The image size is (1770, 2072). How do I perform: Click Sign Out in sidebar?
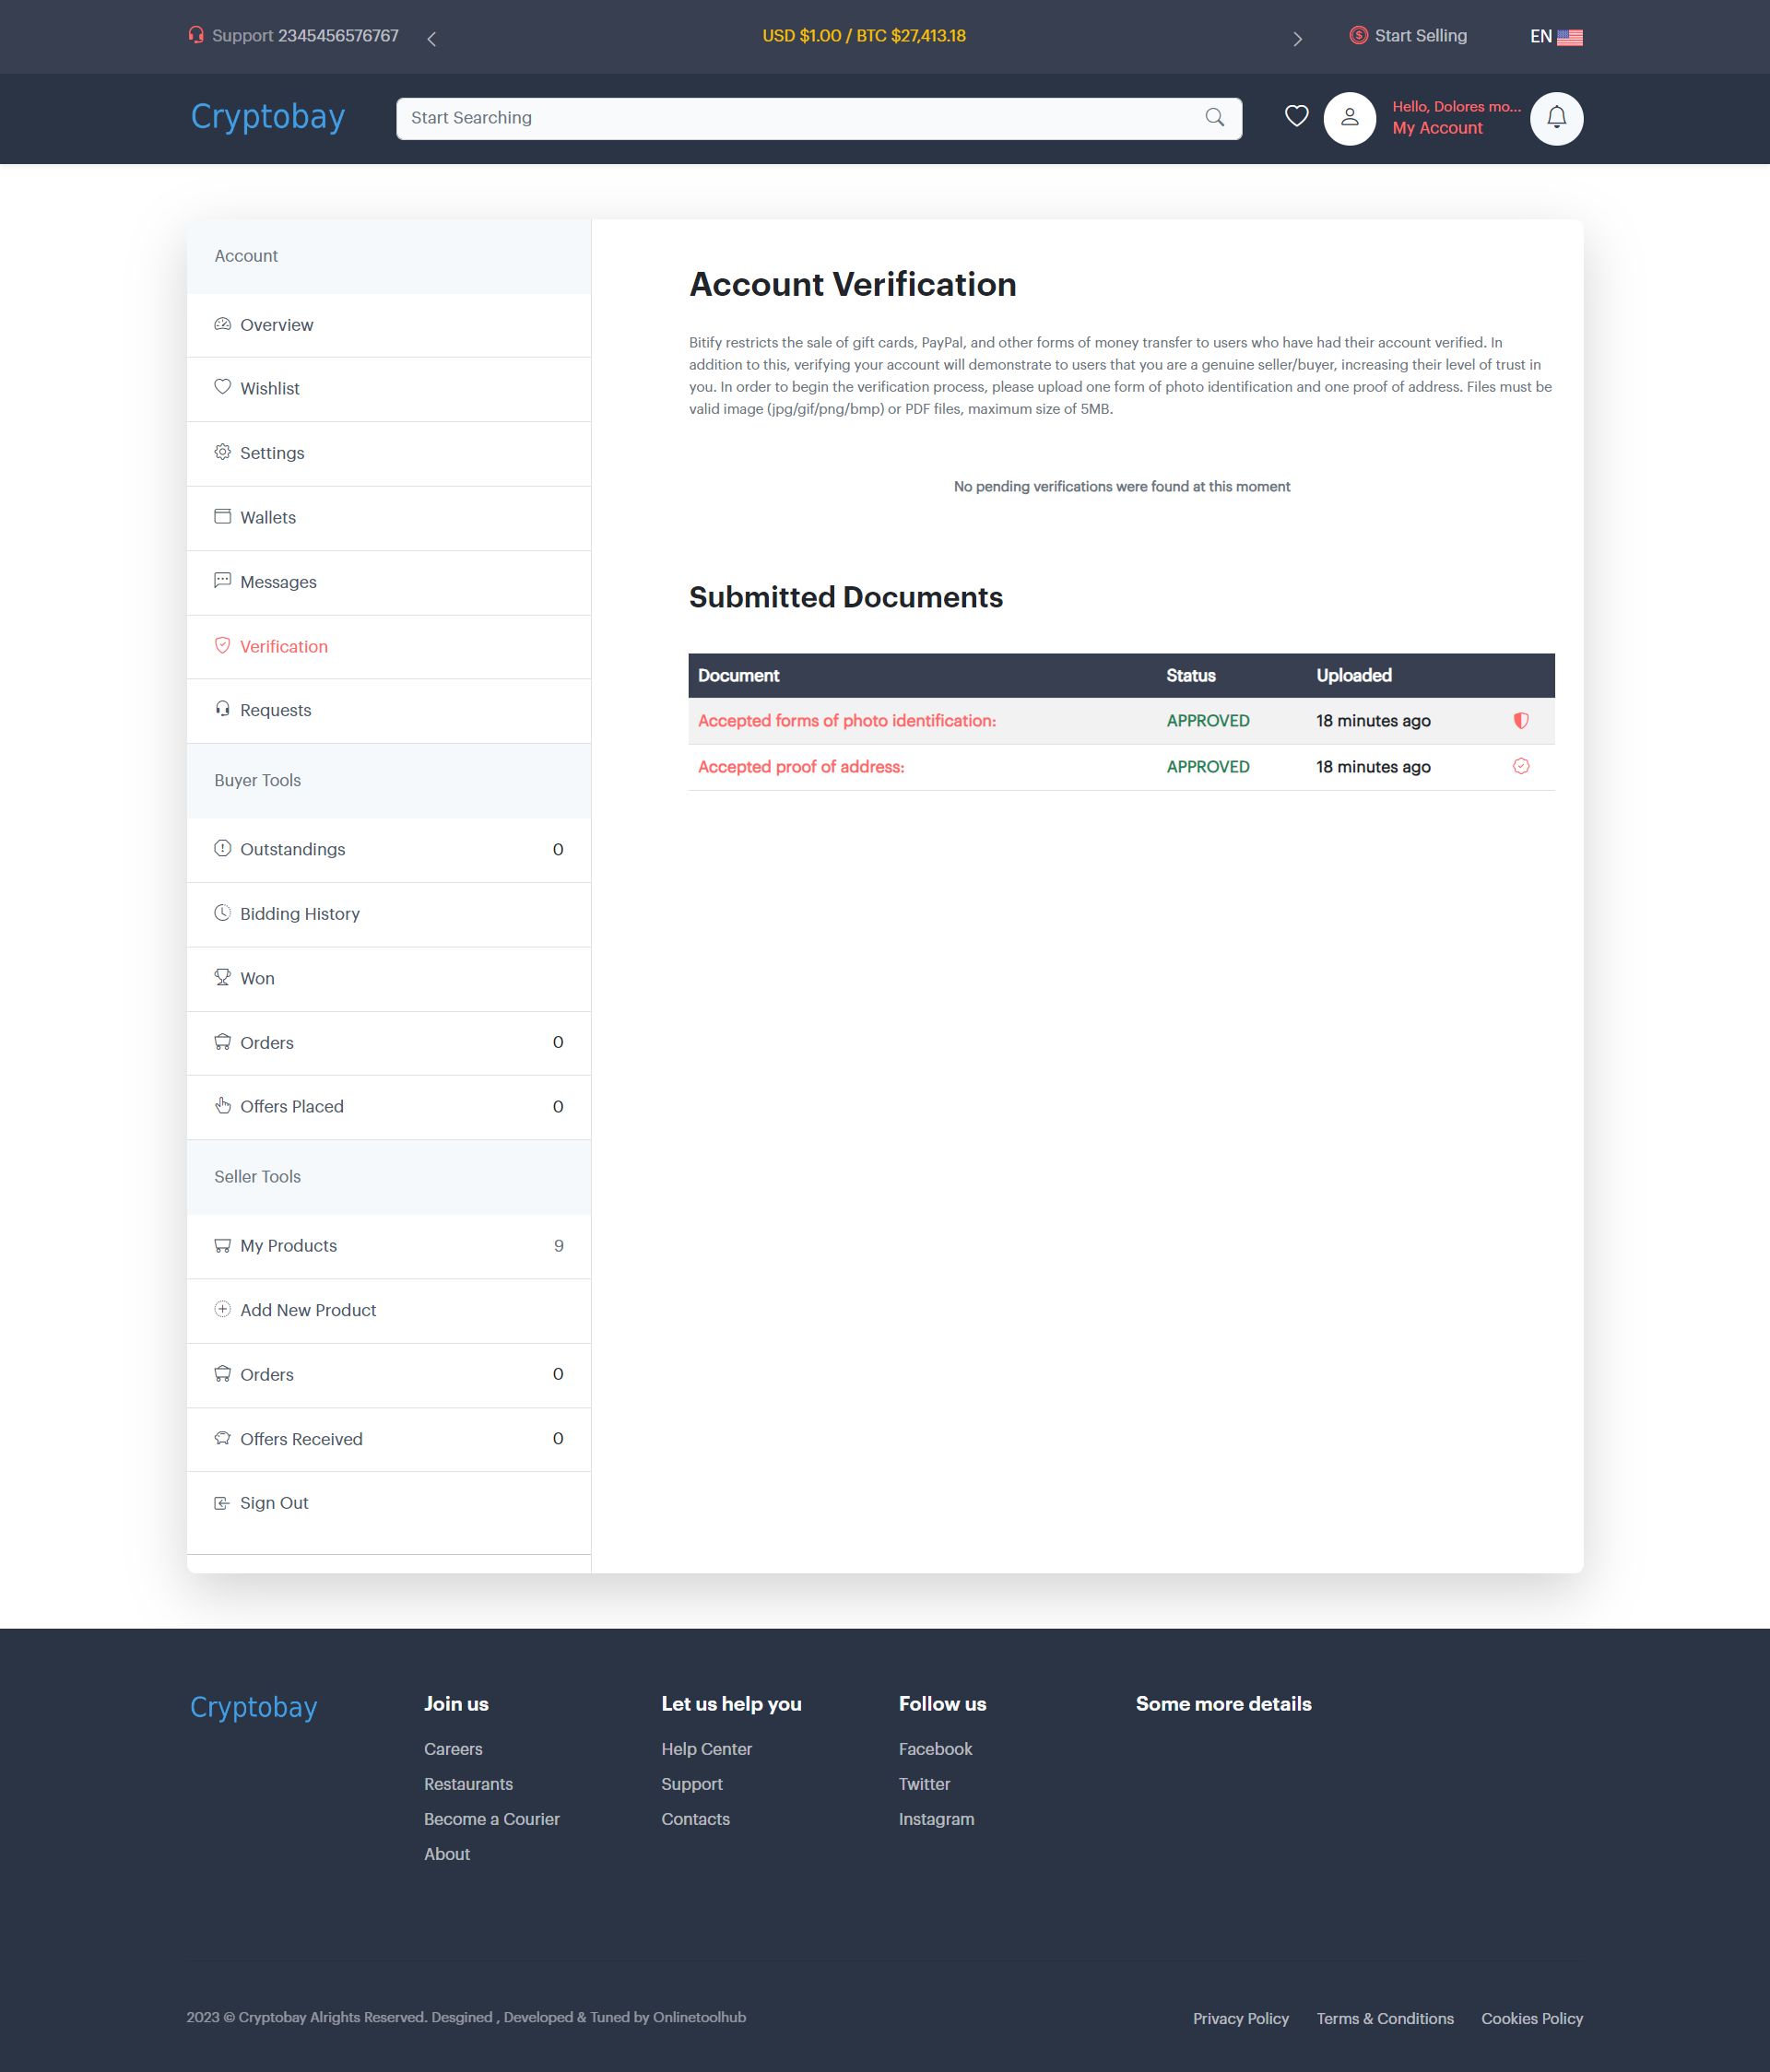pos(274,1503)
